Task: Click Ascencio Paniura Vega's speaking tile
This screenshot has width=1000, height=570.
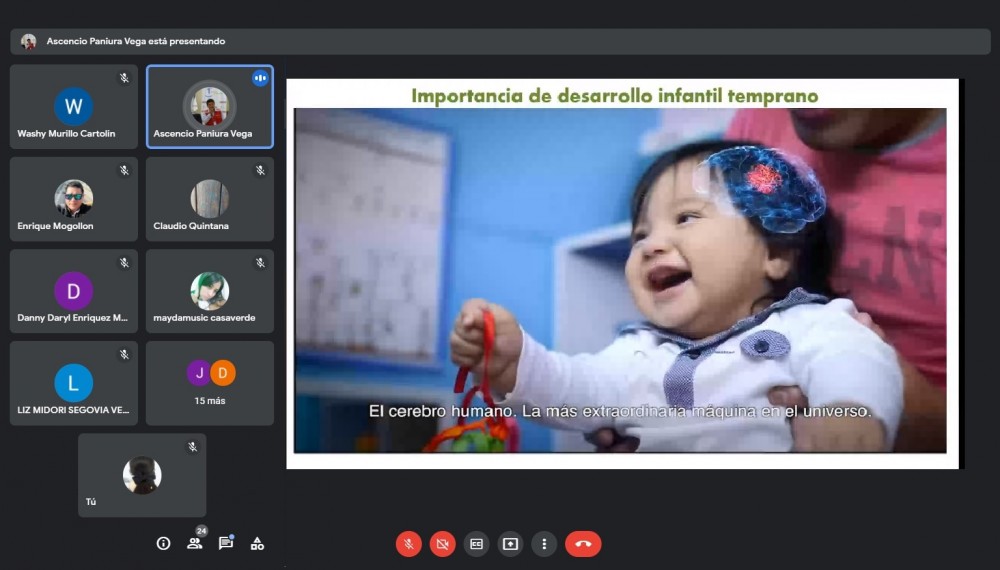Action: (210, 107)
